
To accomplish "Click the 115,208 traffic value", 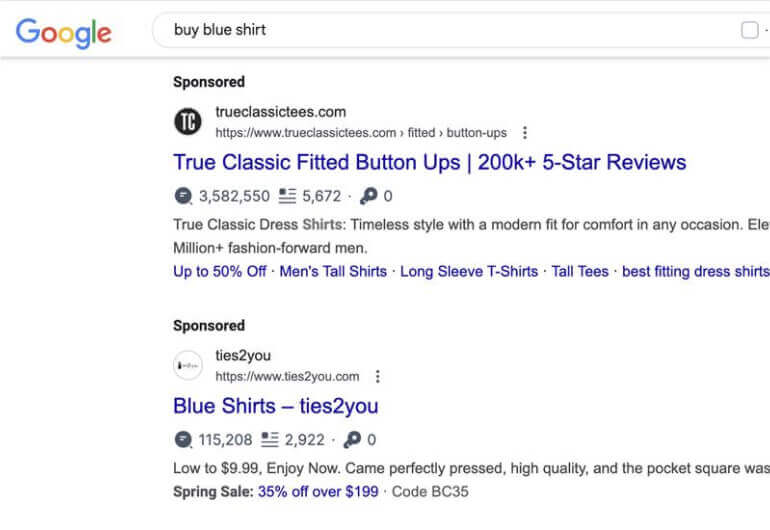I will 225,440.
